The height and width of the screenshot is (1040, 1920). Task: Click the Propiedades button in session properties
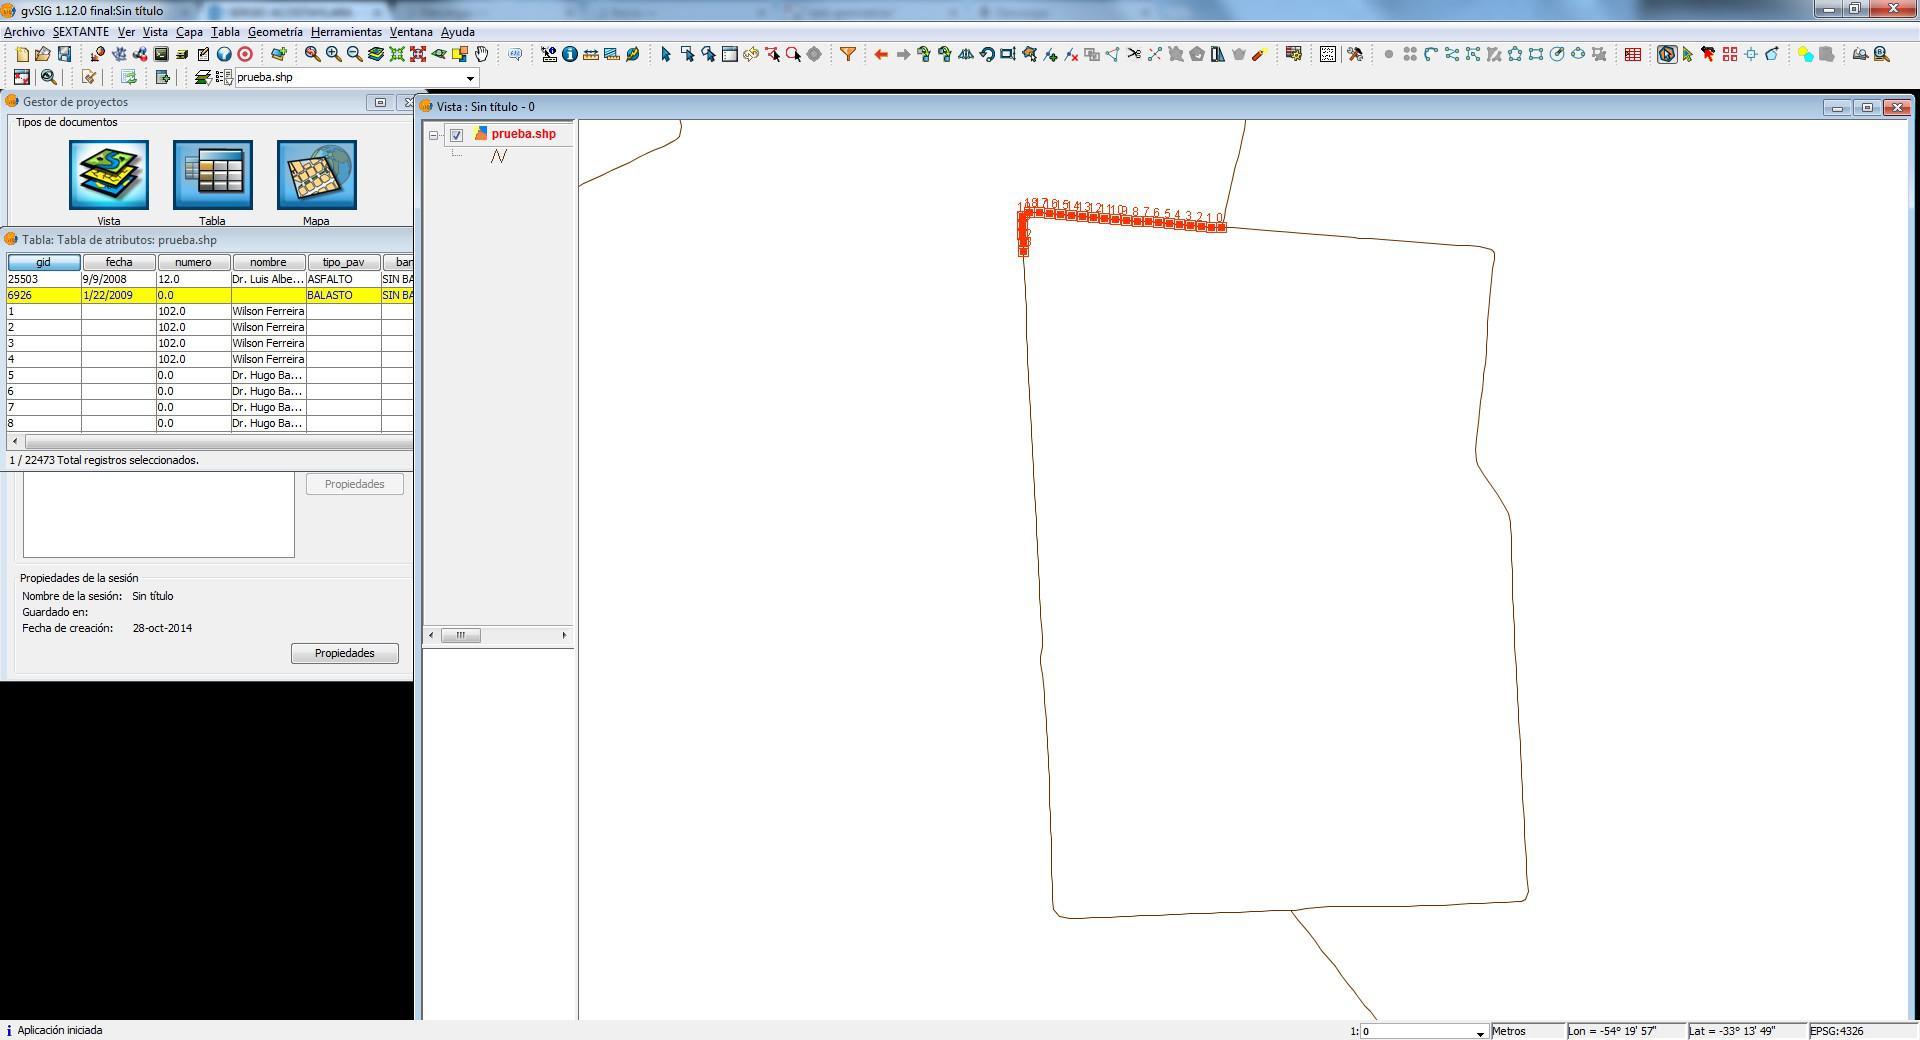[345, 653]
